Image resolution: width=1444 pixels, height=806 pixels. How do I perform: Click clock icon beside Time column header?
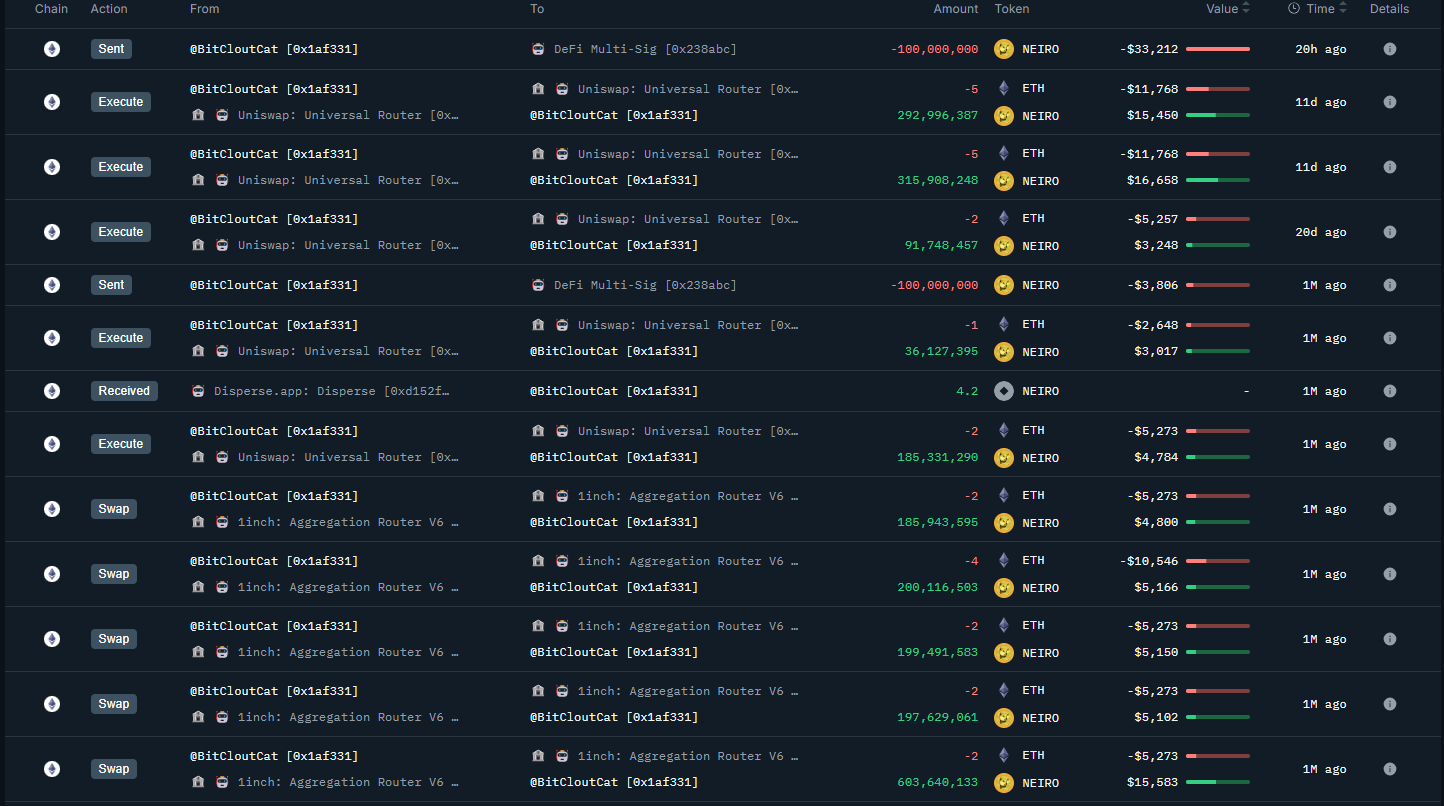click(1294, 9)
